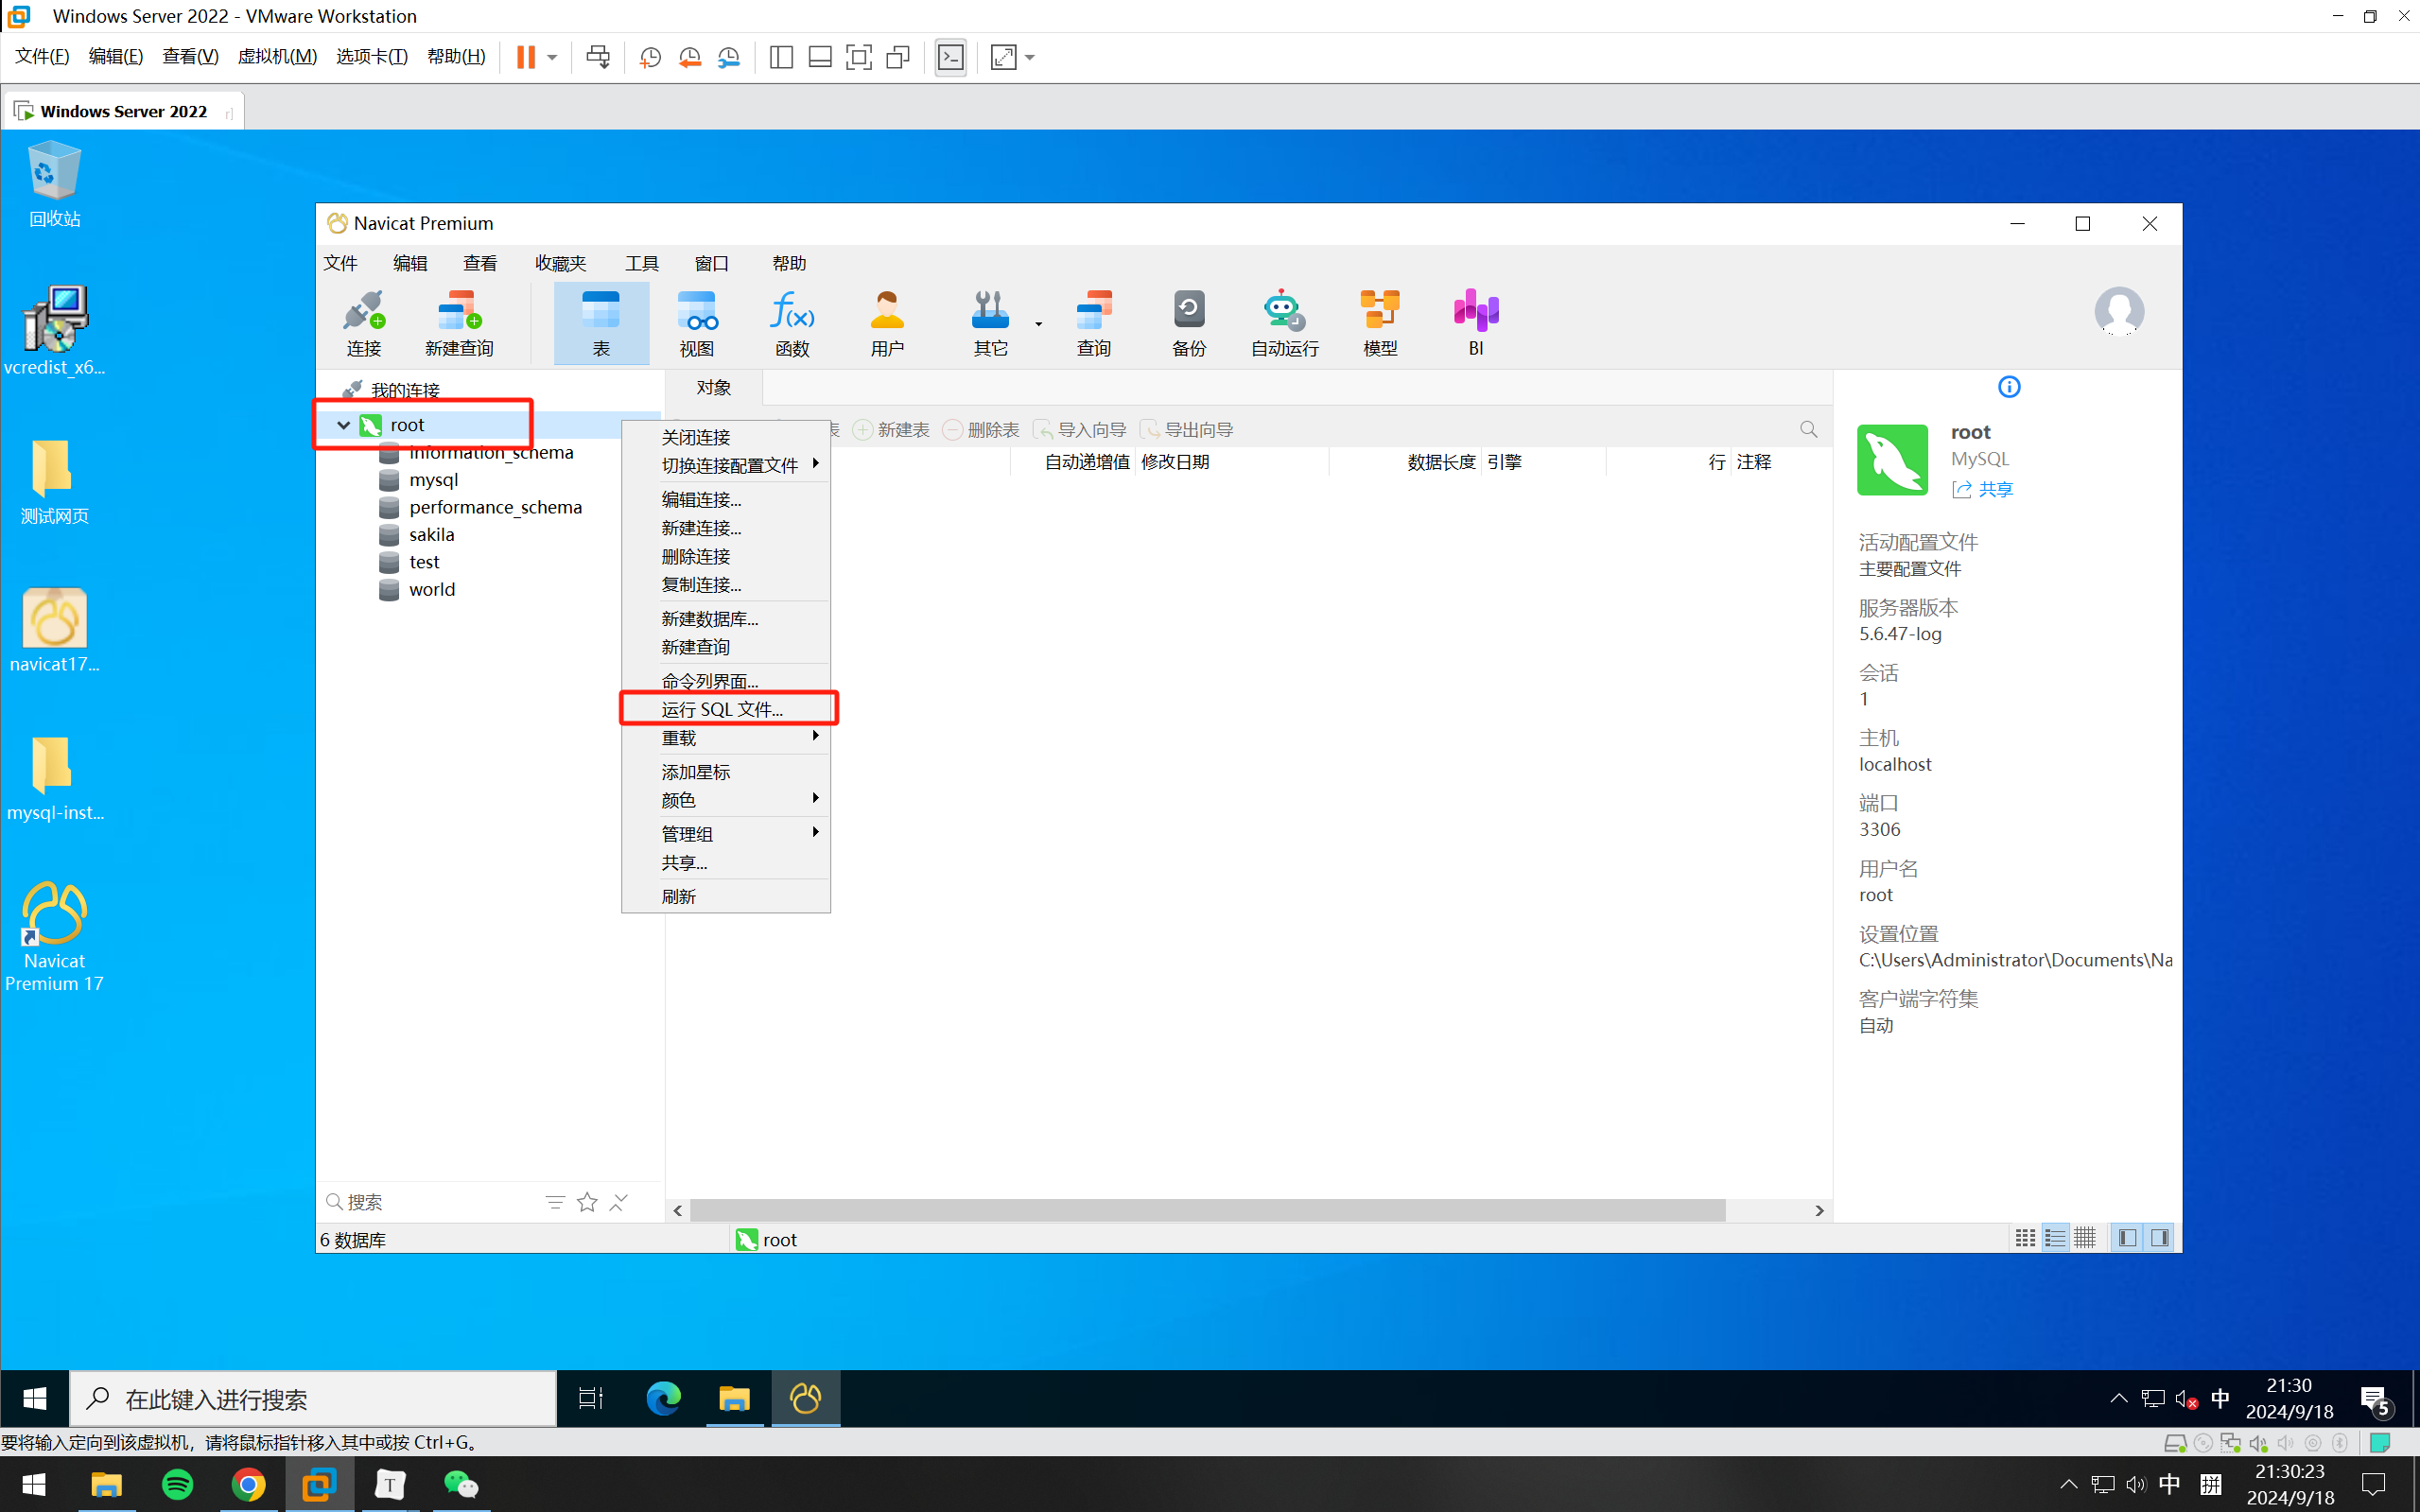Switch to list view in status bar
This screenshot has width=2420, height=1512.
tap(2055, 1238)
